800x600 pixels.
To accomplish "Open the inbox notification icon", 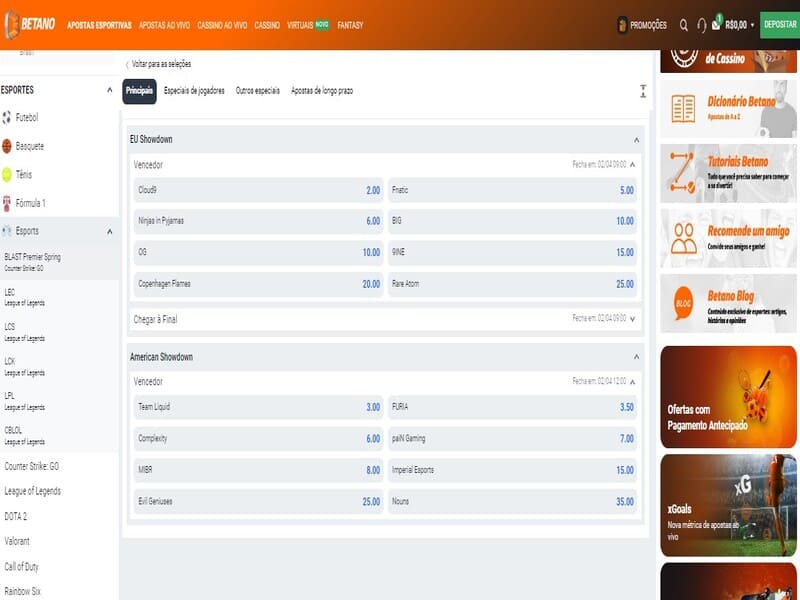I will (x=716, y=23).
